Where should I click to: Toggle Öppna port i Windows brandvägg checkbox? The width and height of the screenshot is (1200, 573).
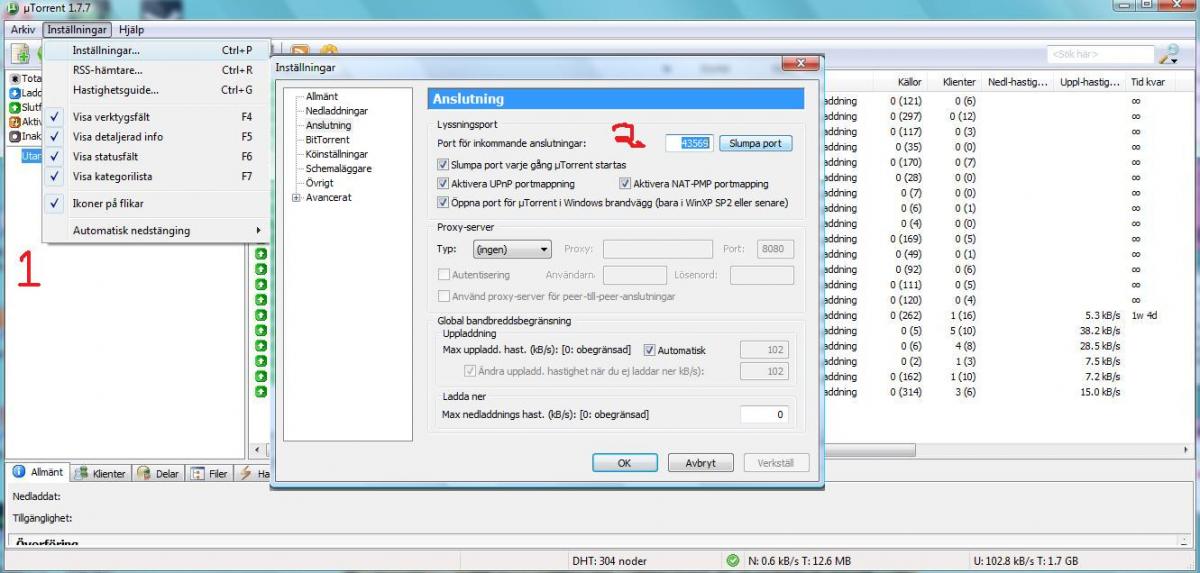(443, 202)
